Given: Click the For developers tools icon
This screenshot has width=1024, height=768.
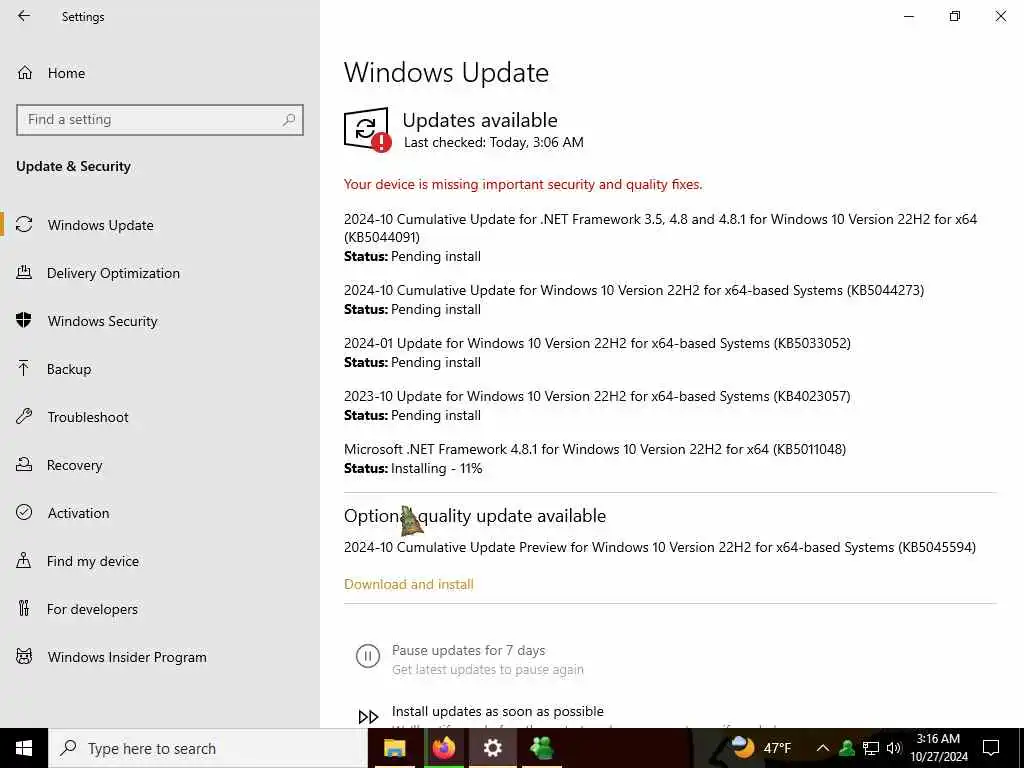Looking at the screenshot, I should click(x=24, y=608).
